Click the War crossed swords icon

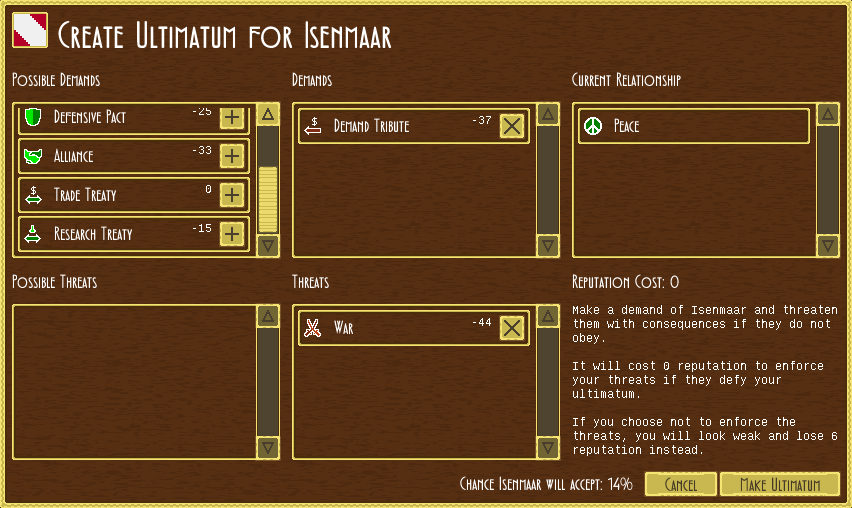313,328
